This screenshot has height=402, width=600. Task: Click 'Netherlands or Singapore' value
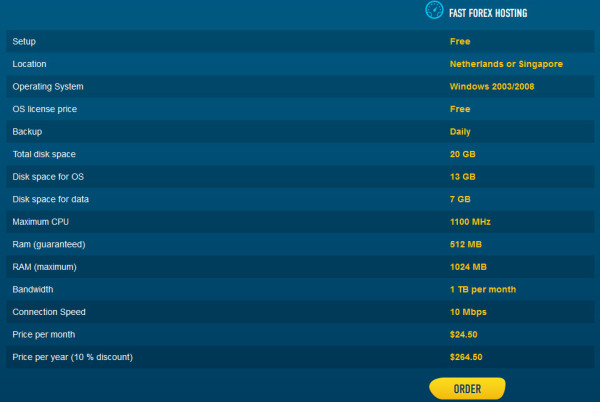click(506, 64)
